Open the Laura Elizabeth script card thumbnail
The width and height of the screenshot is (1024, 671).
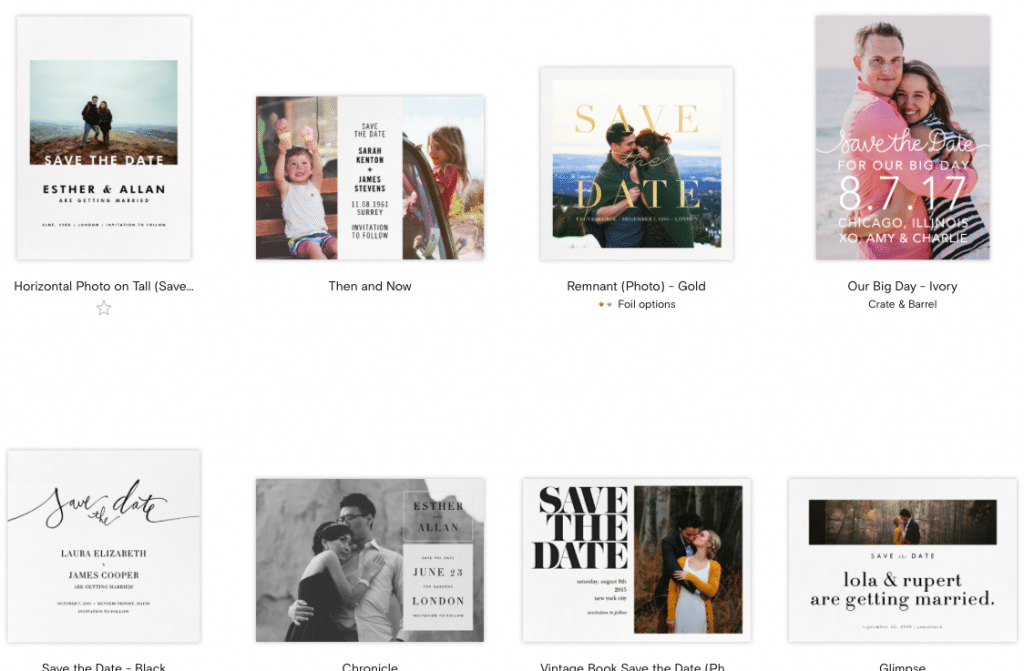click(x=104, y=545)
